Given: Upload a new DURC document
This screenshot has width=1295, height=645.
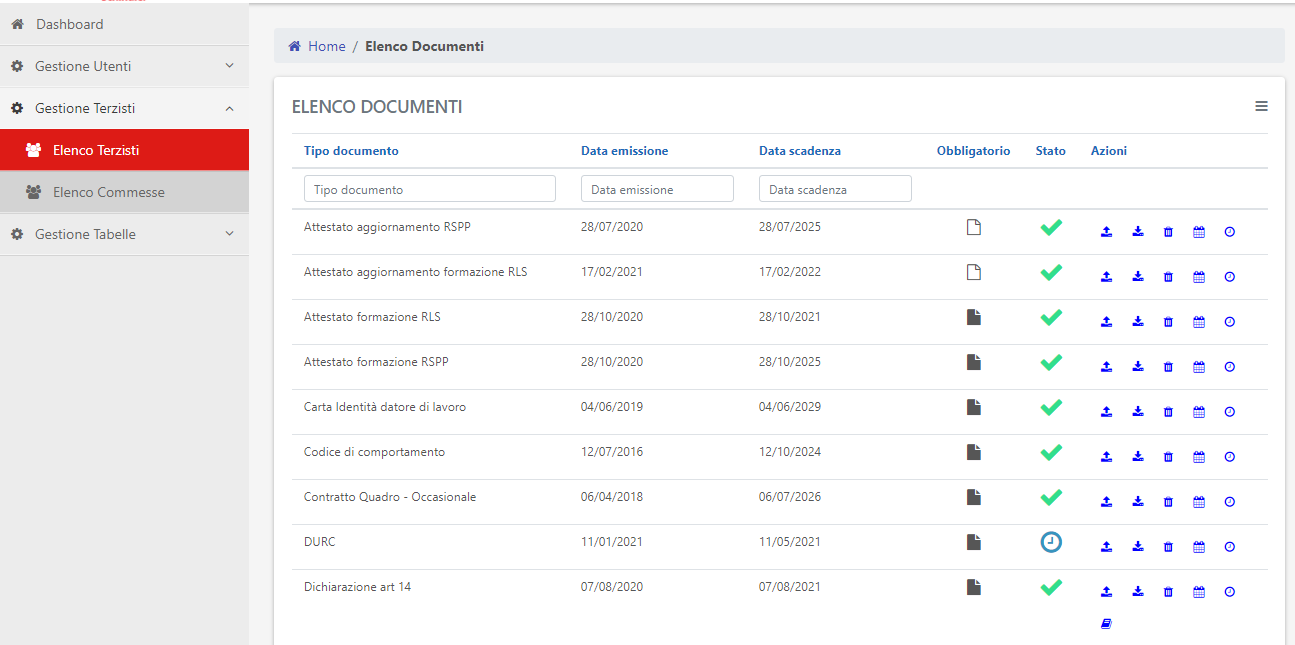Looking at the screenshot, I should pos(1106,547).
